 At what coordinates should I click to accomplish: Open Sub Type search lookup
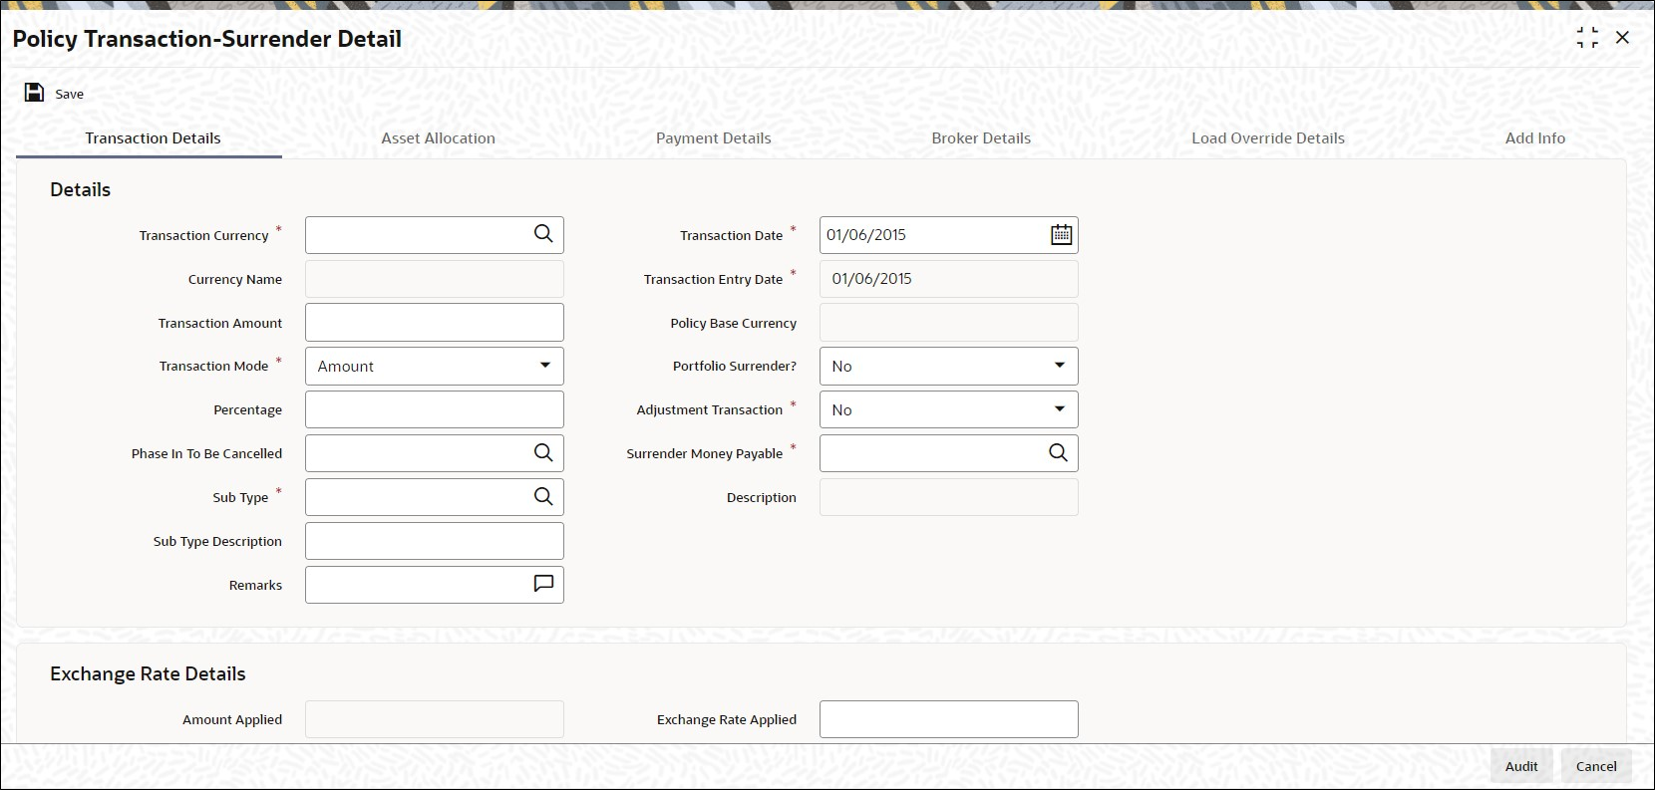click(x=543, y=497)
